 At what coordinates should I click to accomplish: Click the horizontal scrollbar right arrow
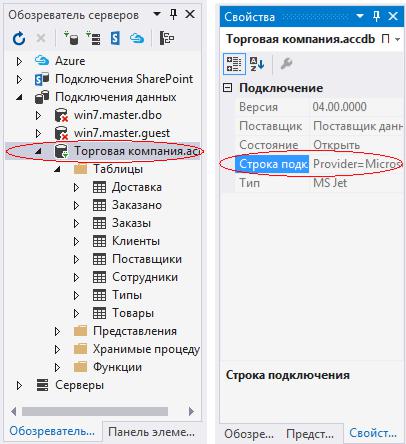point(191,412)
